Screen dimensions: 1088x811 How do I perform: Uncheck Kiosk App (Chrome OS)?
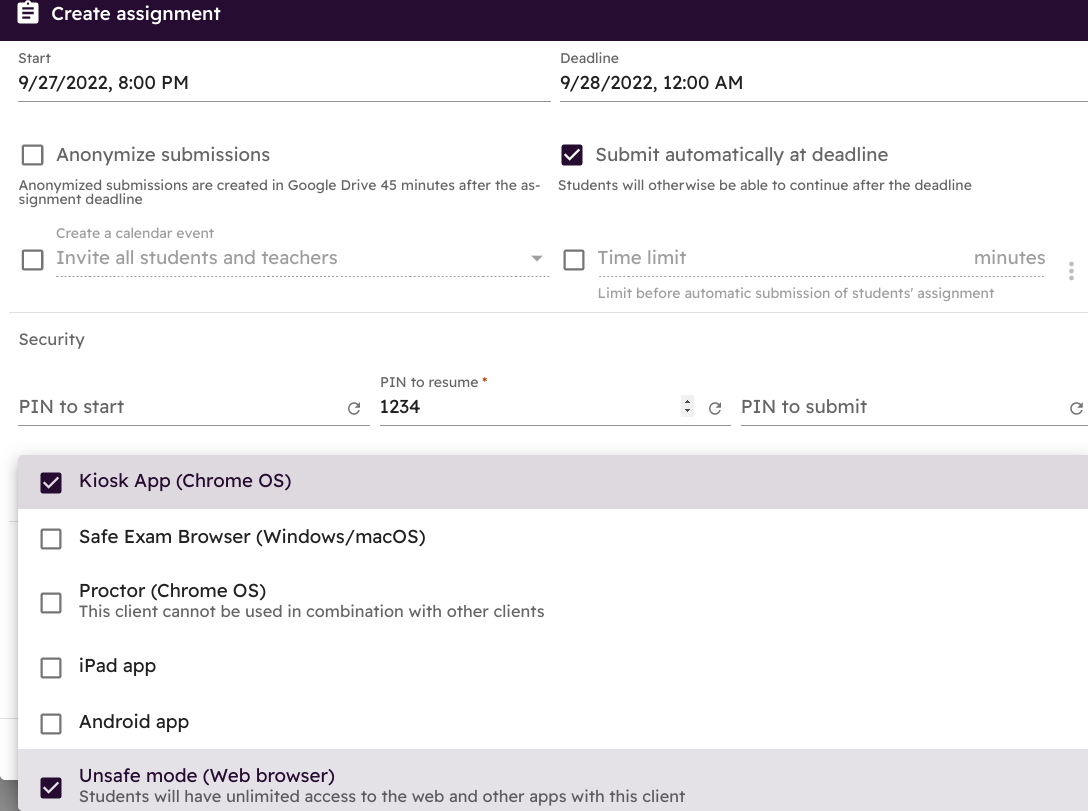tap(51, 482)
